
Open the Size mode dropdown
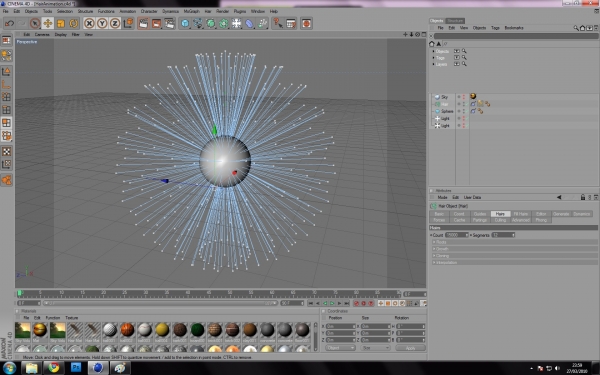[x=375, y=348]
